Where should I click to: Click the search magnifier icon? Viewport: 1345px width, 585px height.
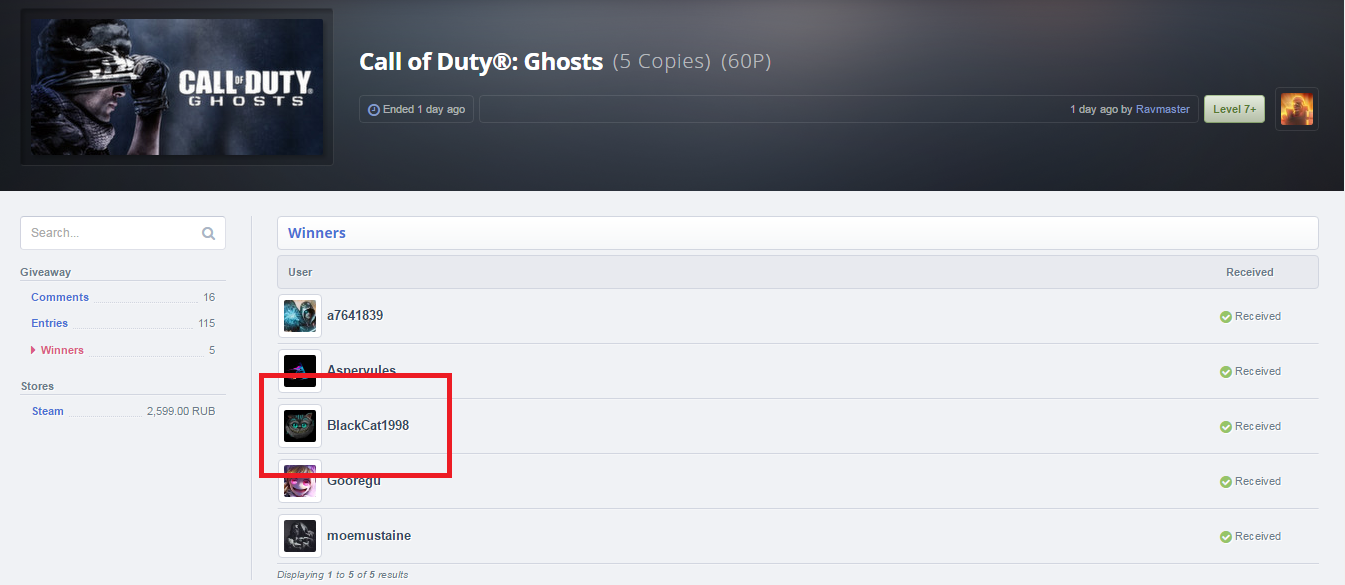[x=208, y=233]
